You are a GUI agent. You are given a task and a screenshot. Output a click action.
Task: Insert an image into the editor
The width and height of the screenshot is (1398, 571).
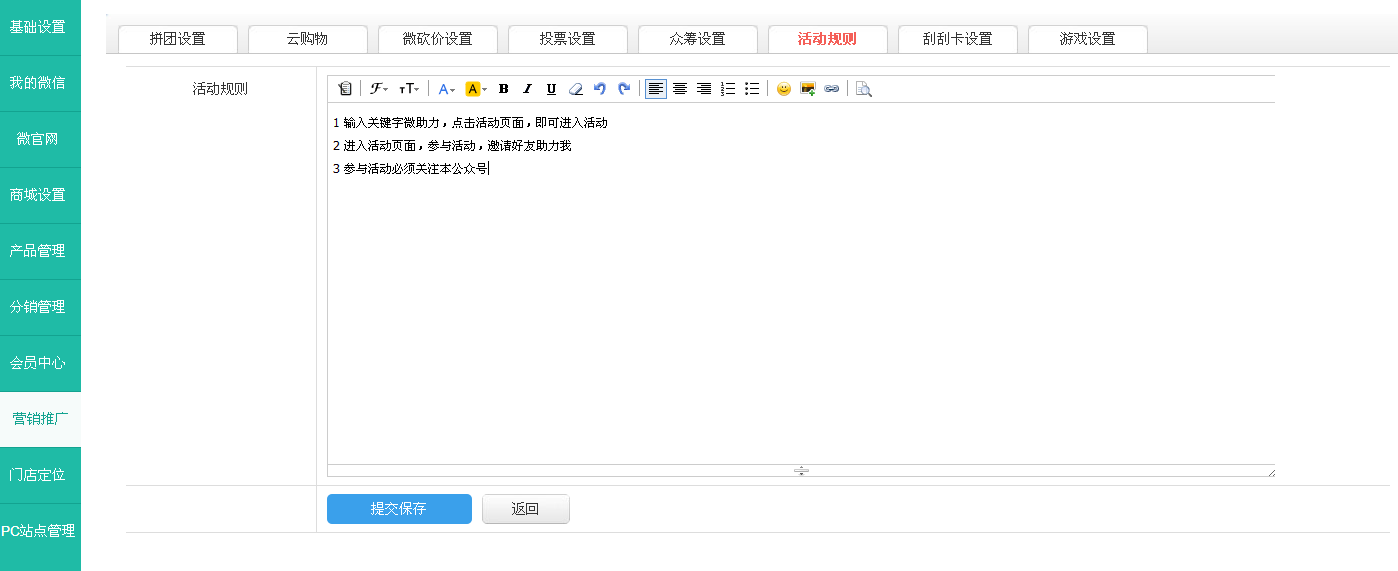pos(808,89)
